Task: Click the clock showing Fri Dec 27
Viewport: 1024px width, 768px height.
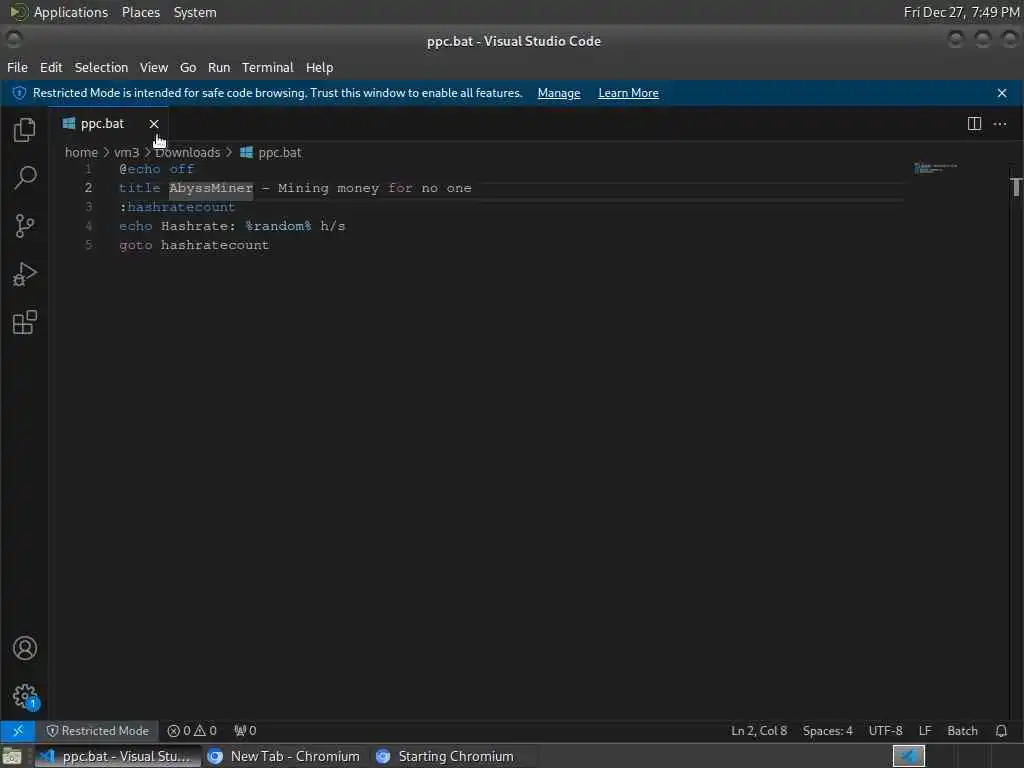Action: click(x=961, y=12)
